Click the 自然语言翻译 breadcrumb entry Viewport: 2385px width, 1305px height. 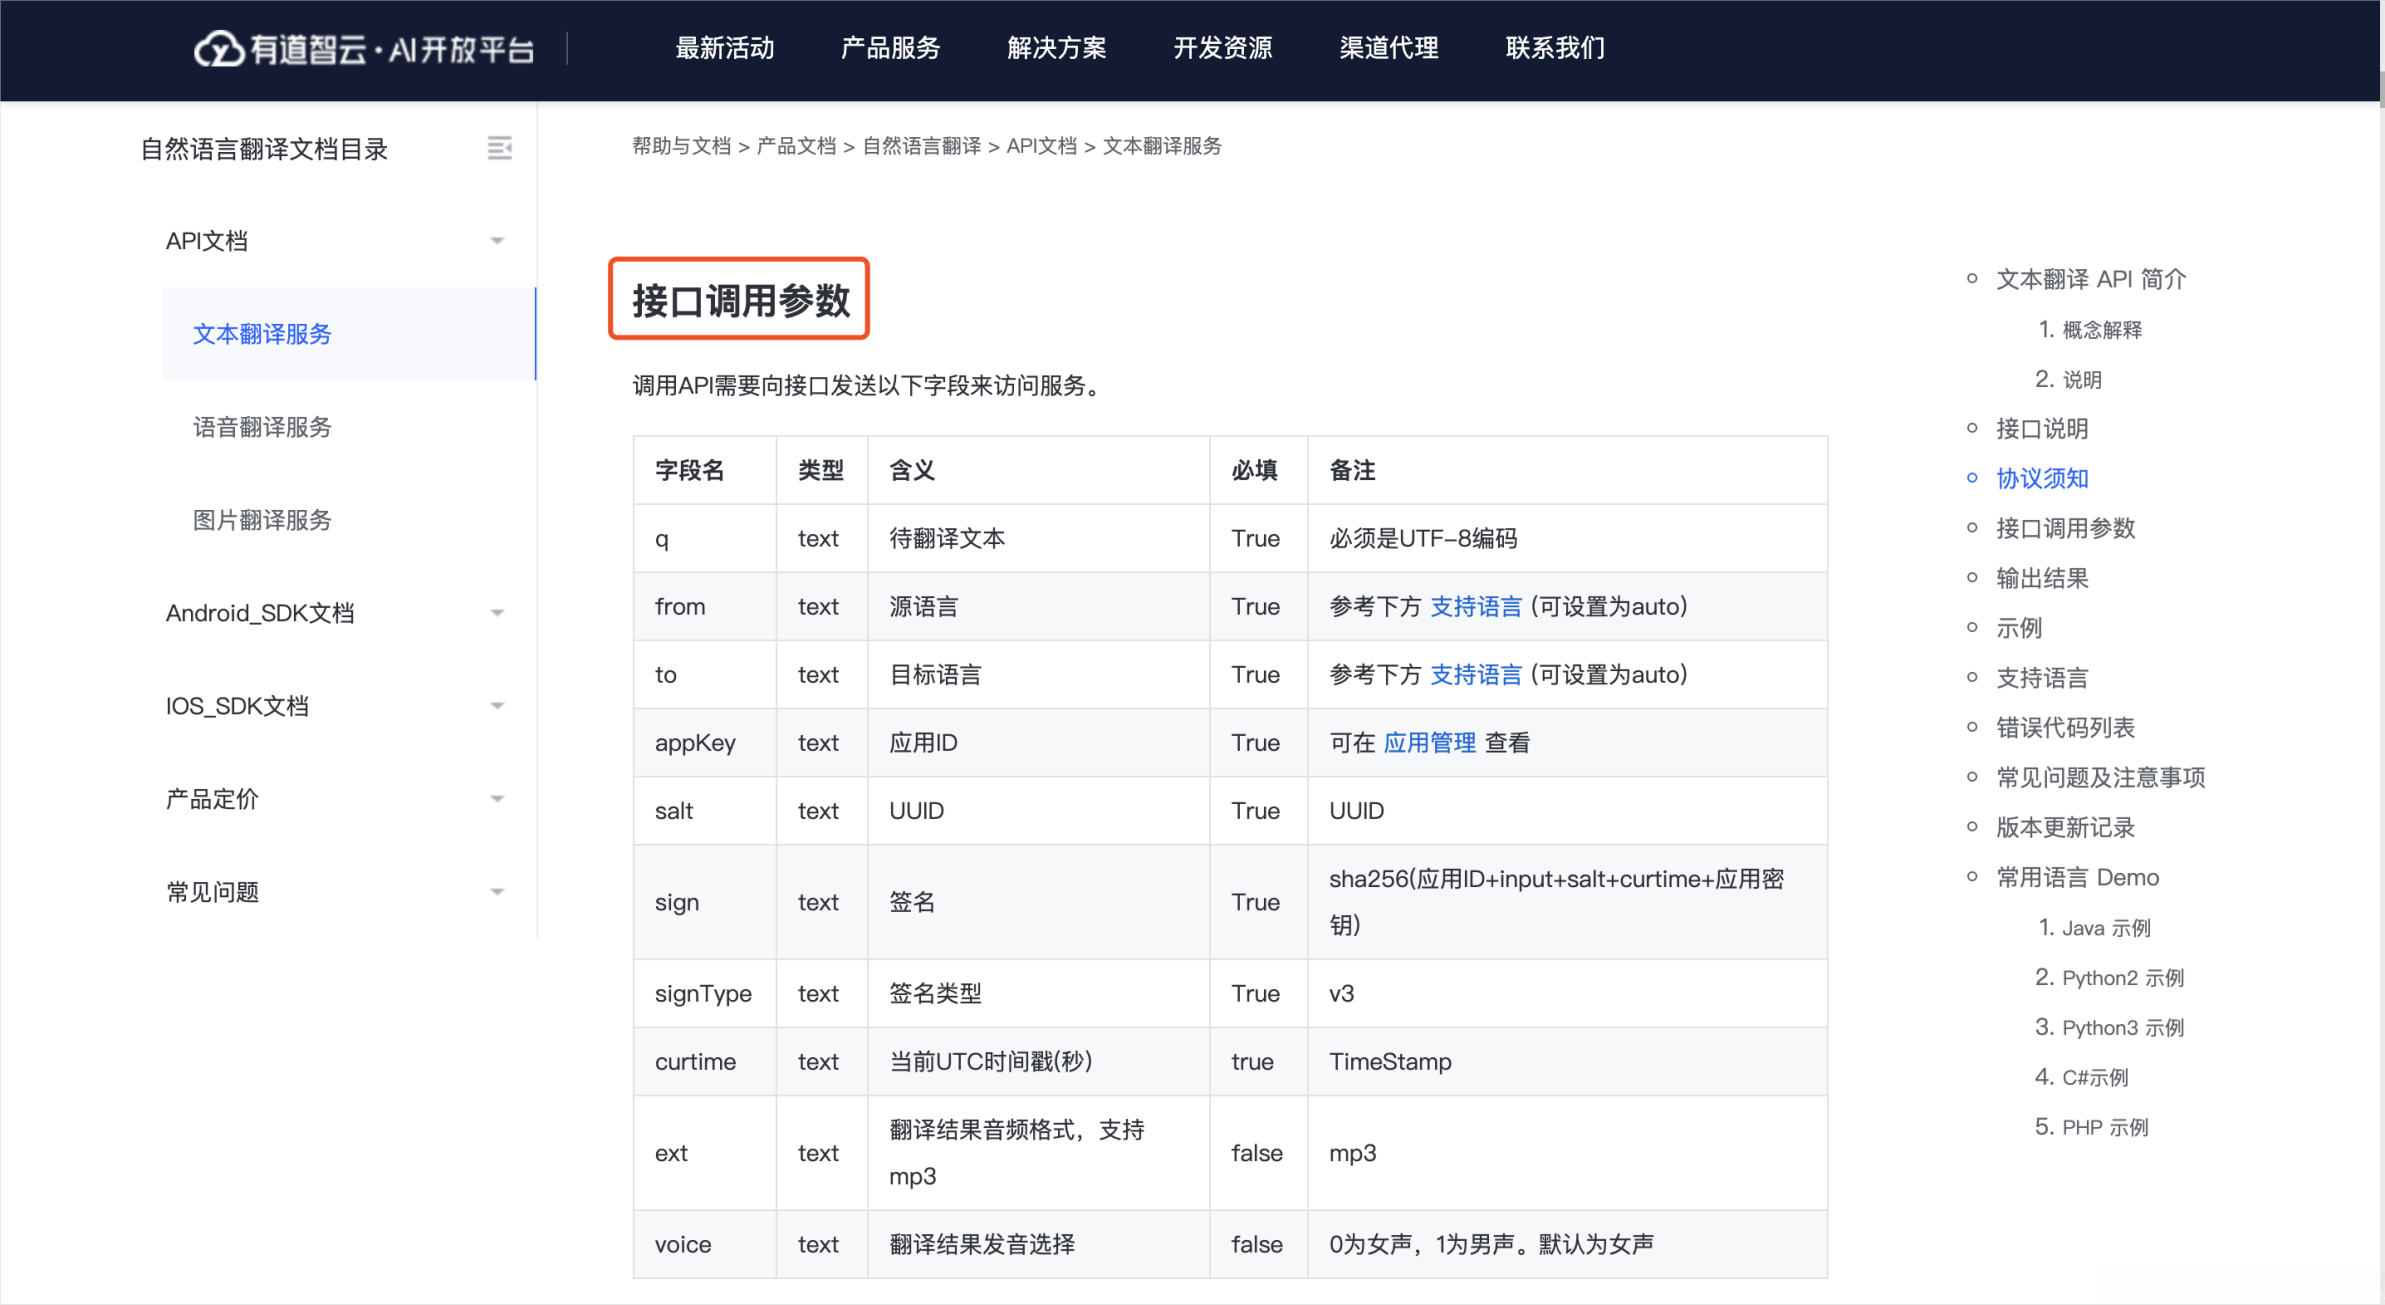(x=919, y=146)
